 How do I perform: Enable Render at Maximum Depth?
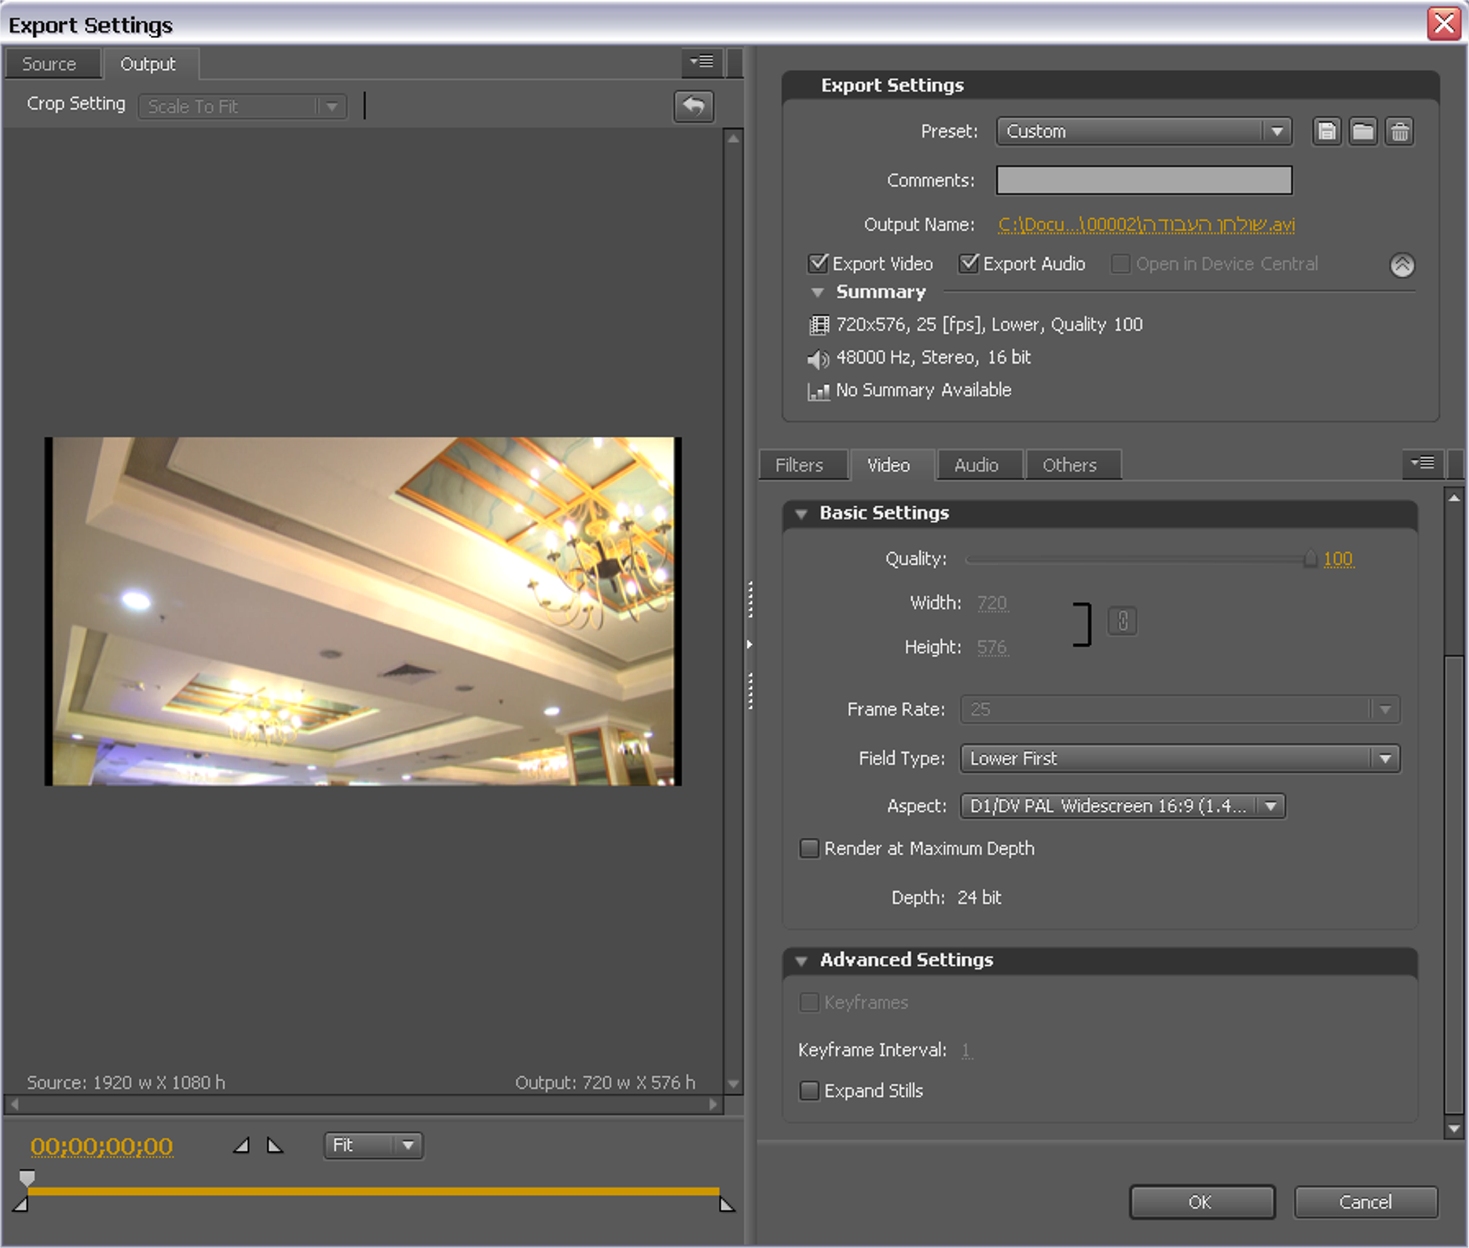coord(809,848)
